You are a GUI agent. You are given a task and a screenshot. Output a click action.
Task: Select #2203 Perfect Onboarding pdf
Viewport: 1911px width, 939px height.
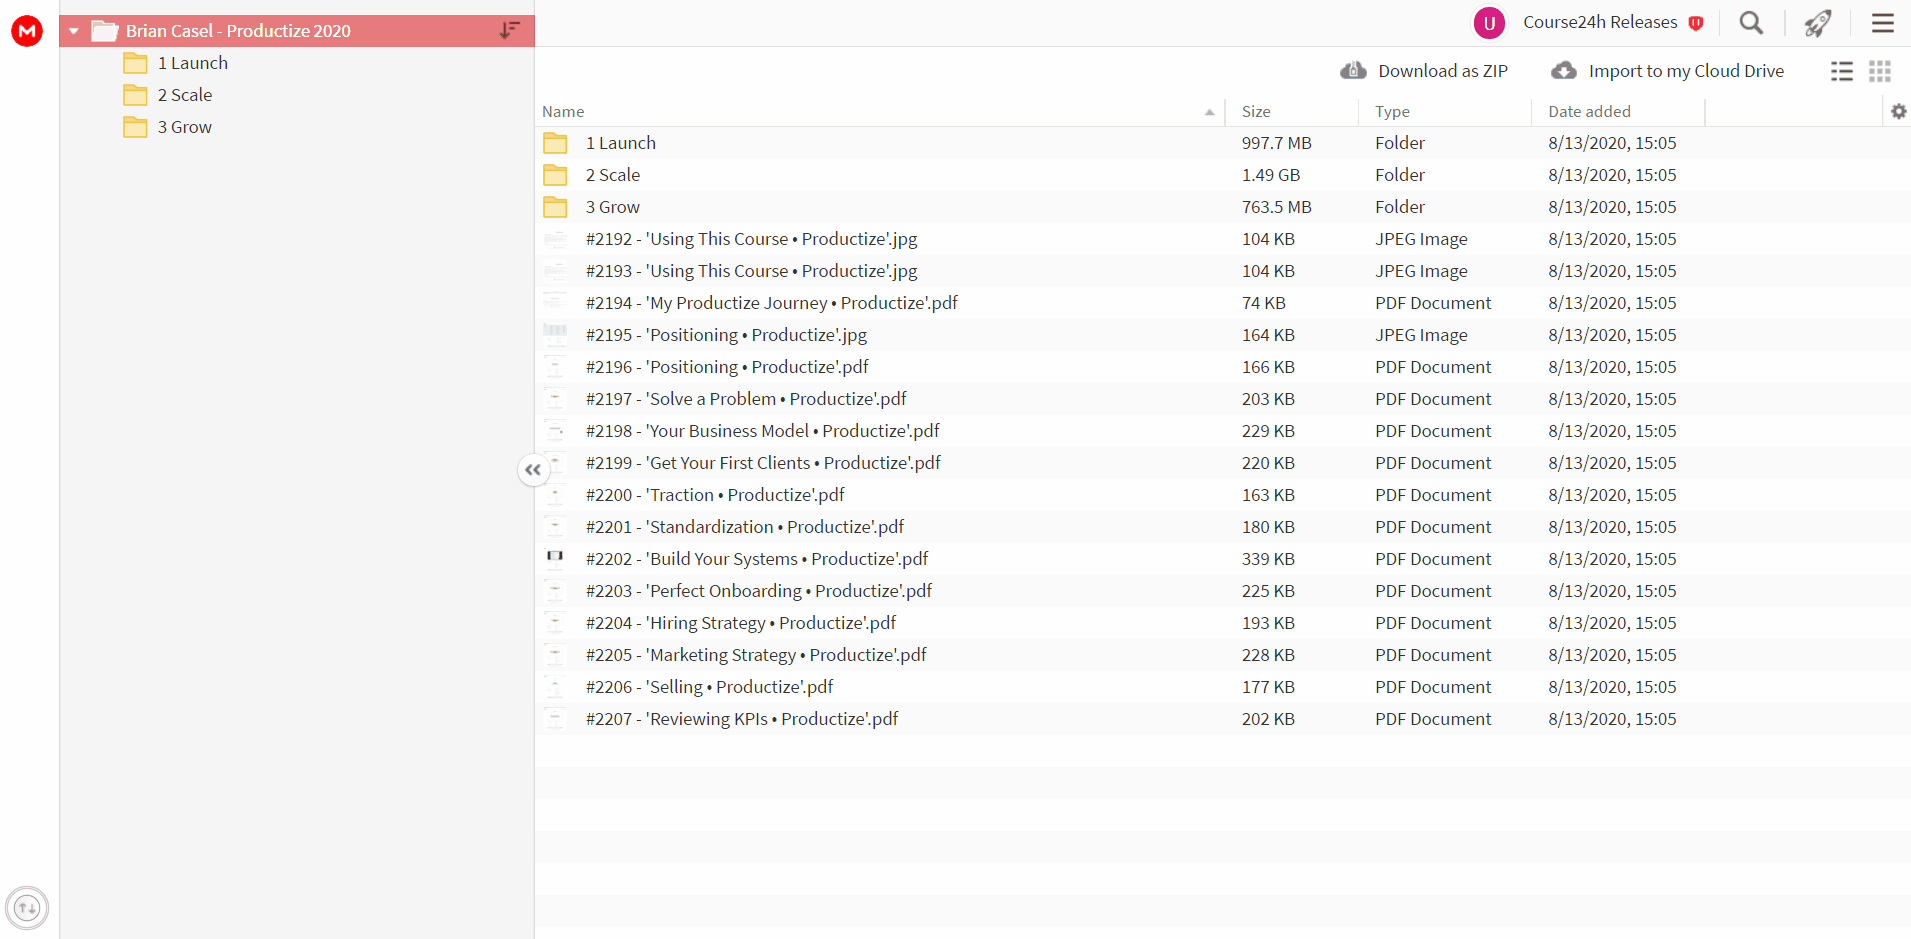pos(759,591)
